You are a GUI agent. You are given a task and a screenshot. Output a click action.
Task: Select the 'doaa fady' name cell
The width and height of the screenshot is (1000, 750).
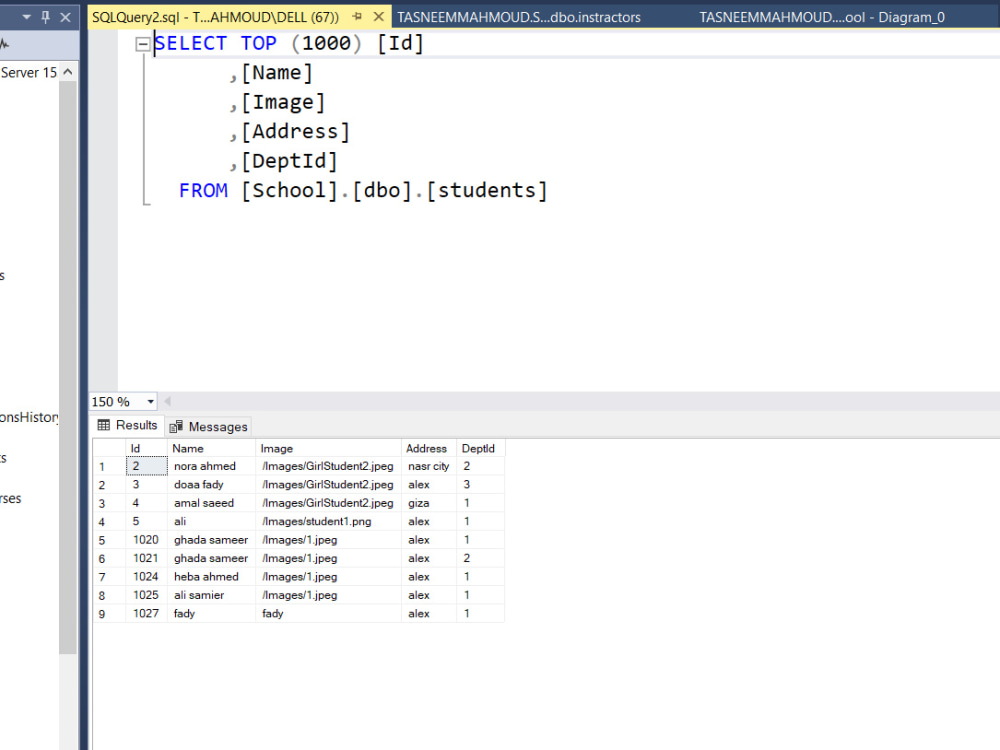(211, 485)
